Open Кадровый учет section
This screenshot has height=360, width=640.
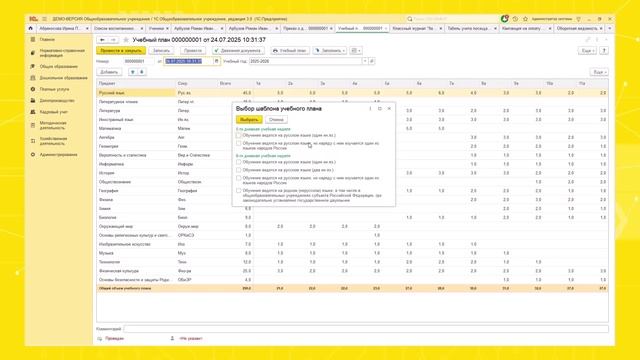tap(53, 112)
